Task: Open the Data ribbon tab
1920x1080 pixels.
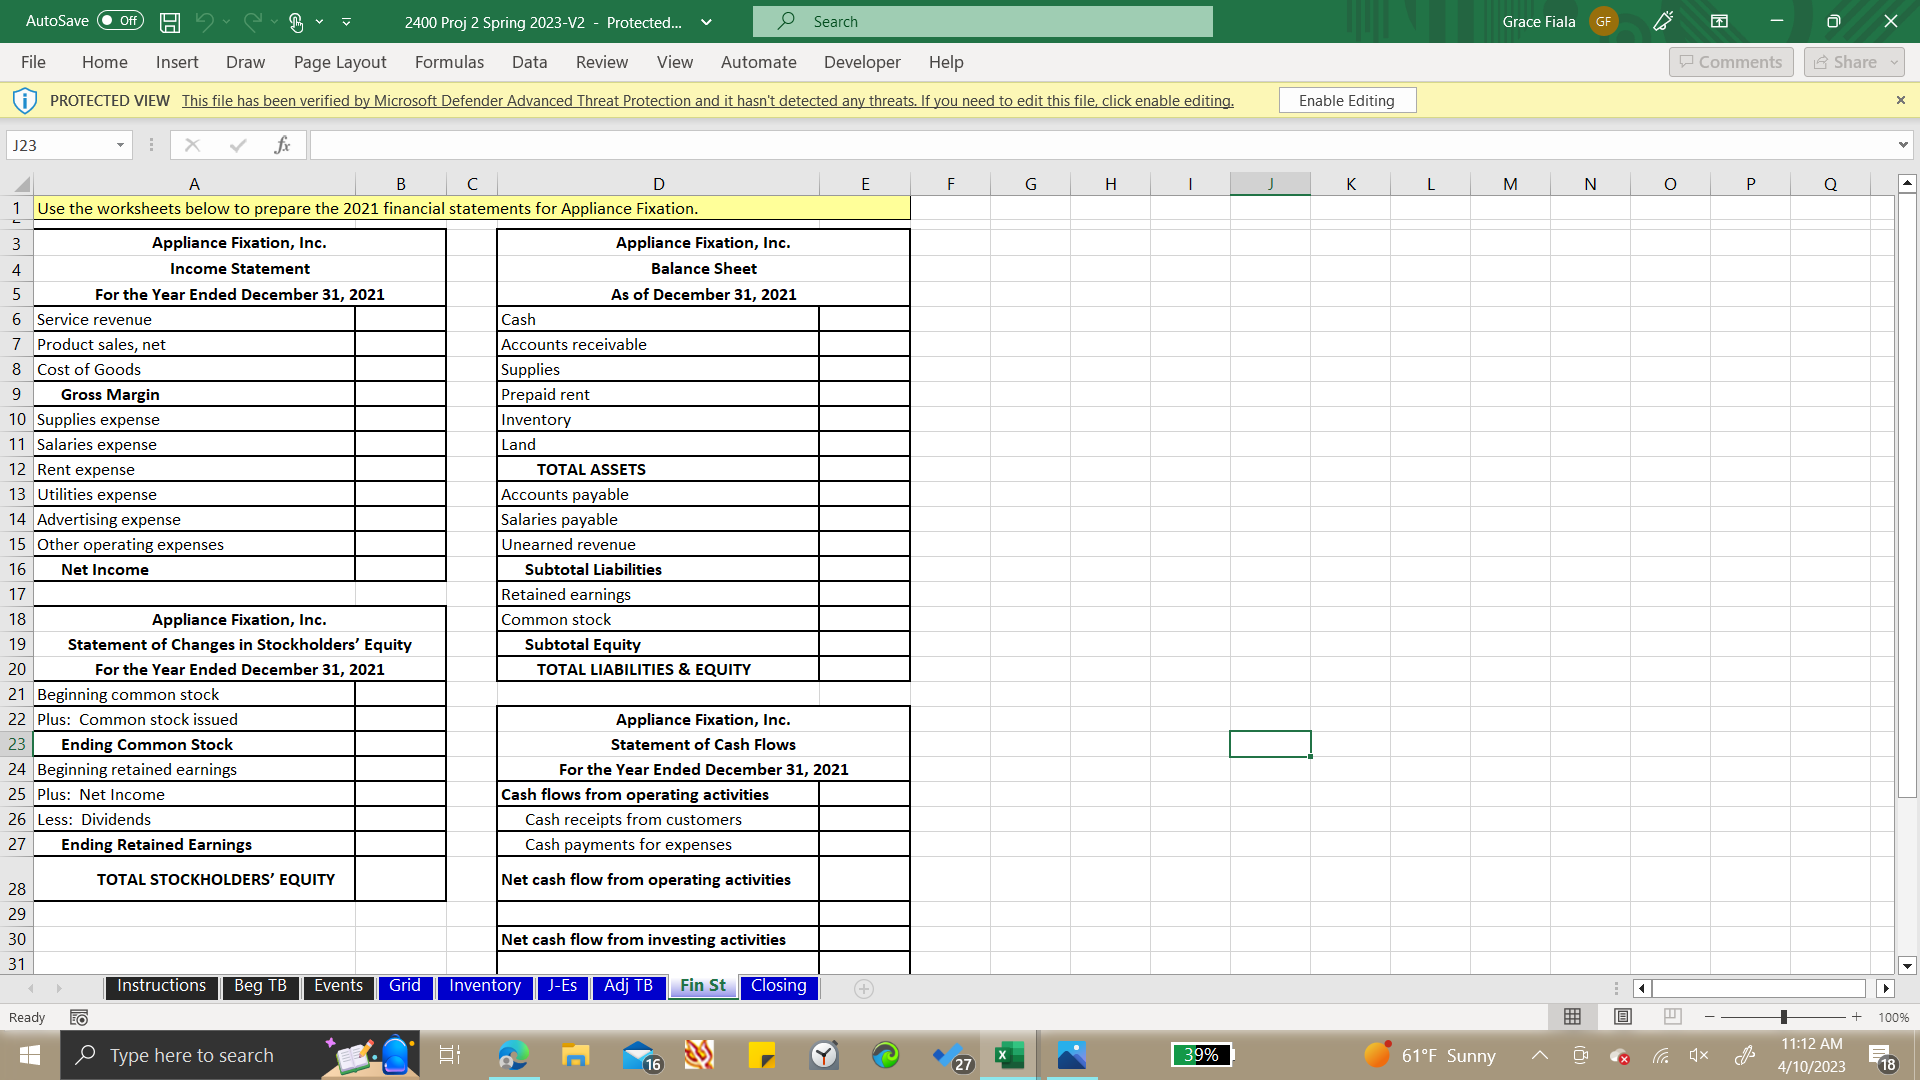Action: (529, 62)
